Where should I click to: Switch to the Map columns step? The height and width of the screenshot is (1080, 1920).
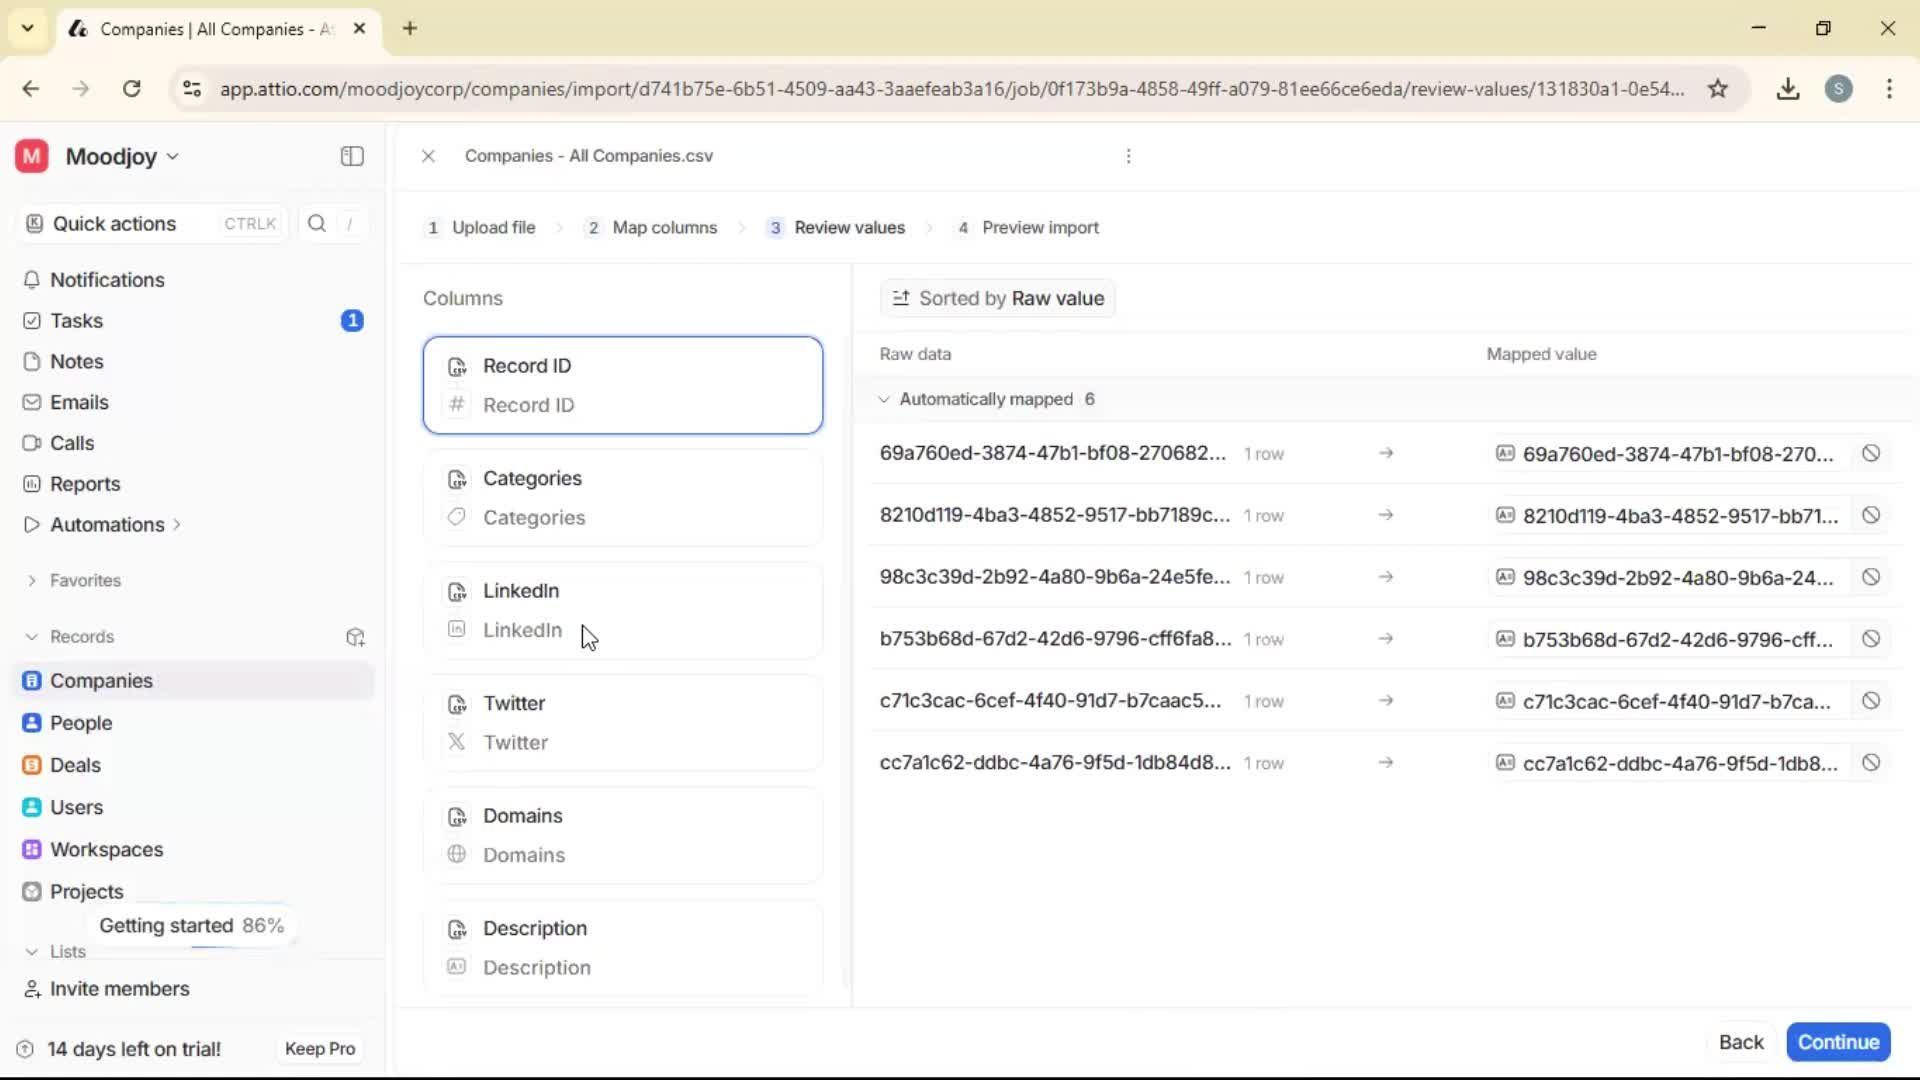(x=664, y=227)
